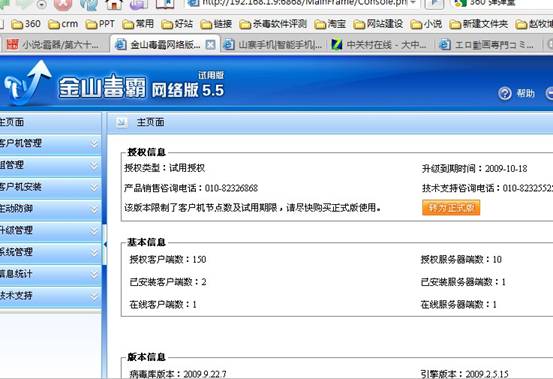Click the browser home button

114,4
